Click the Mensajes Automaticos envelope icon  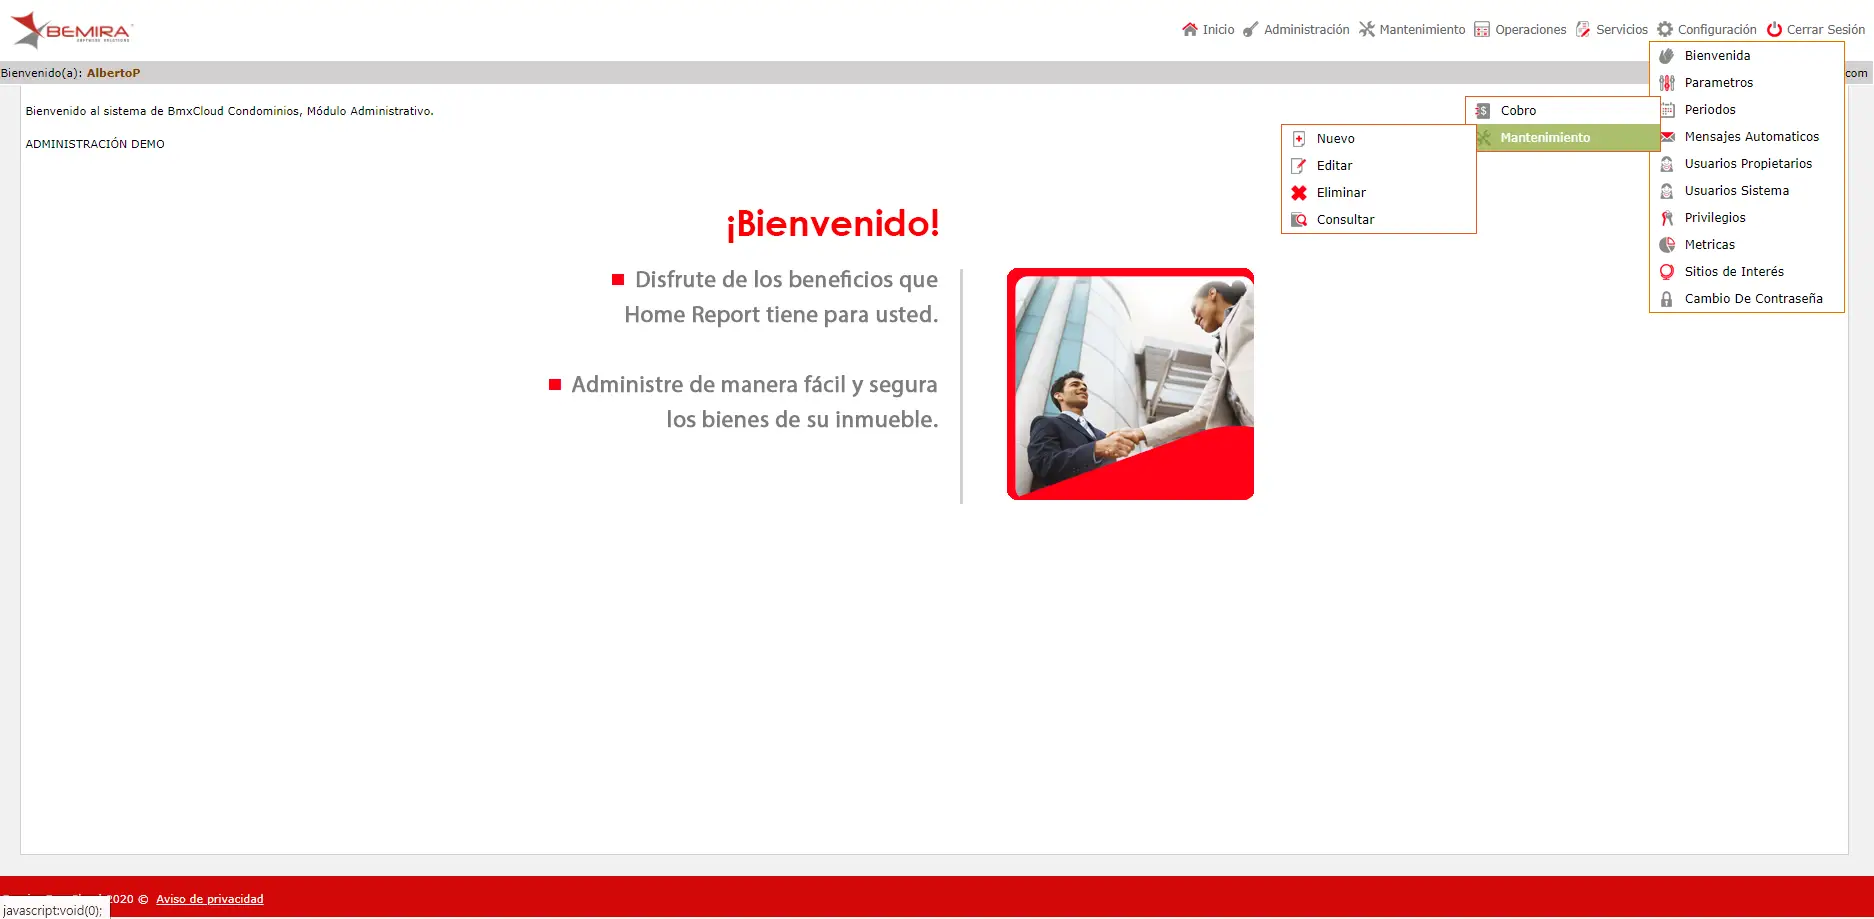1667,137
